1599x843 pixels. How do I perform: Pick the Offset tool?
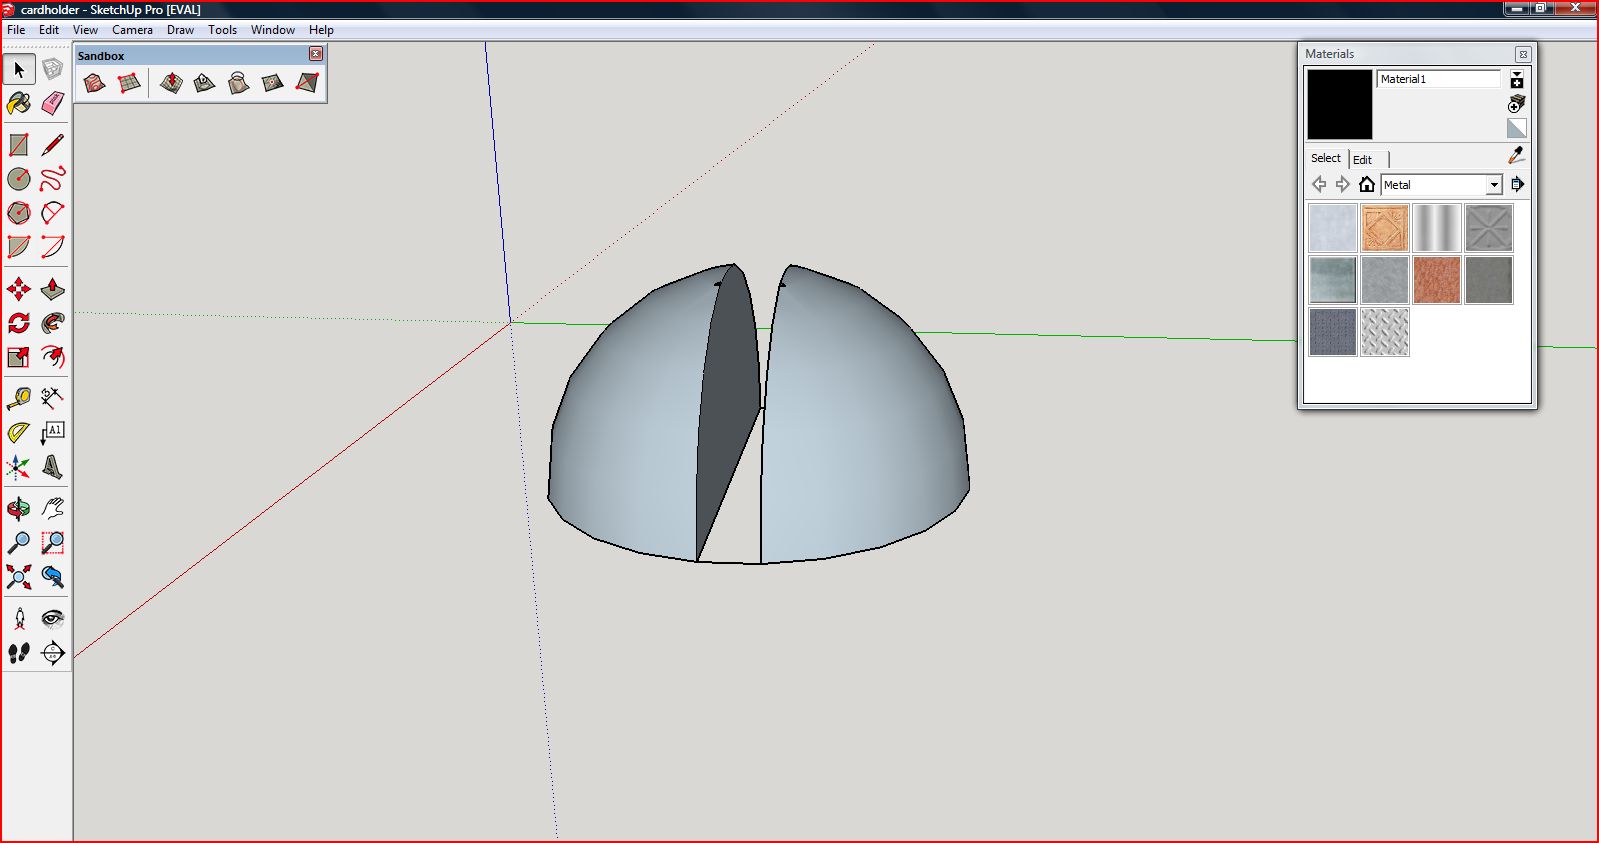coord(53,357)
